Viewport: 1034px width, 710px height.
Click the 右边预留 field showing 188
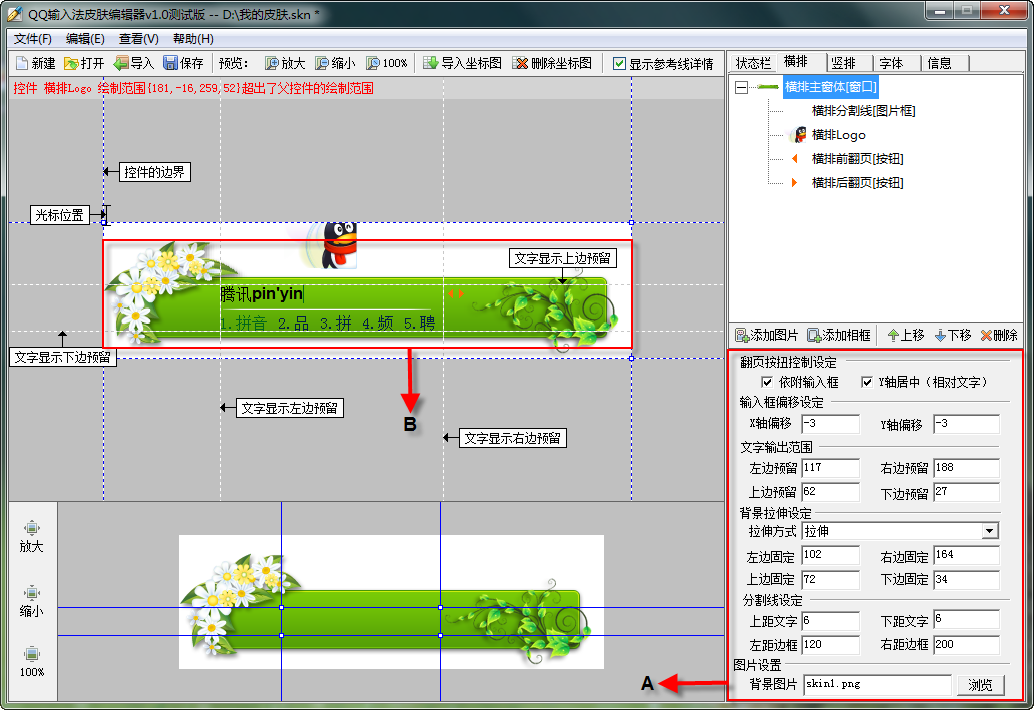click(966, 468)
